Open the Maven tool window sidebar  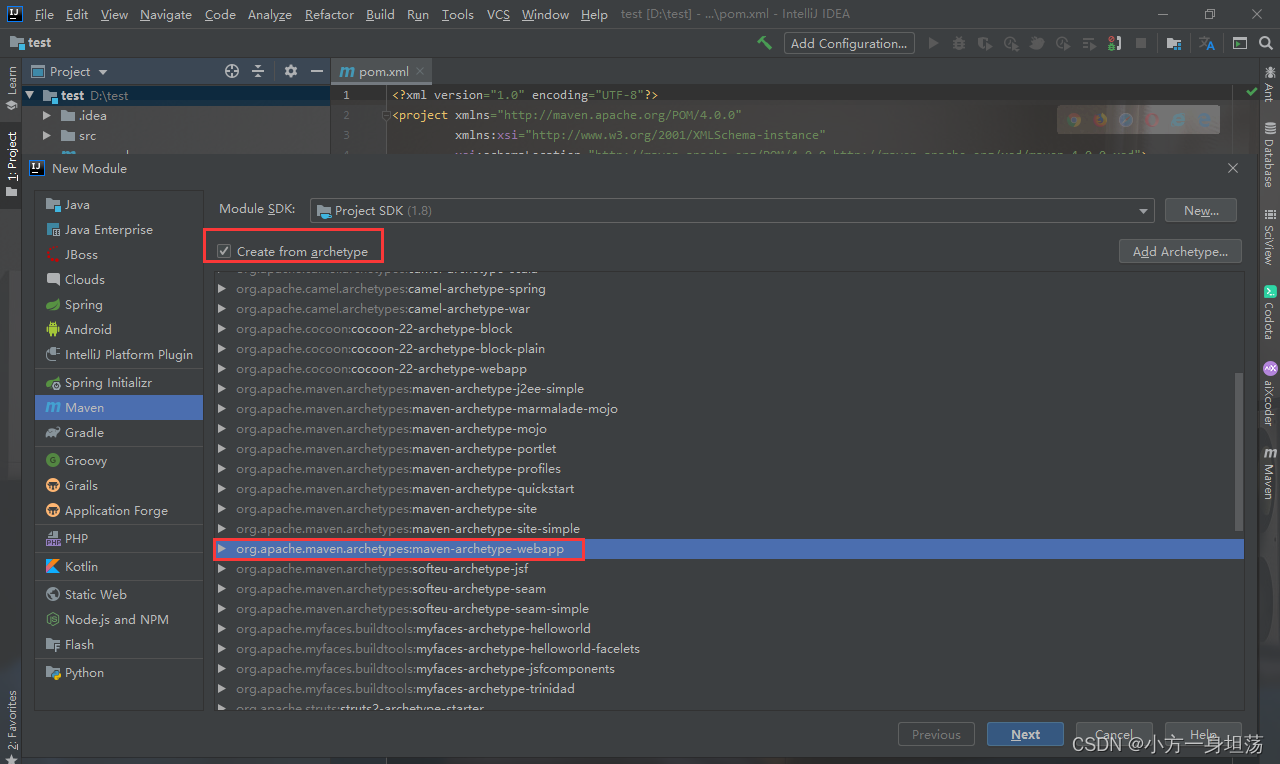(1269, 474)
